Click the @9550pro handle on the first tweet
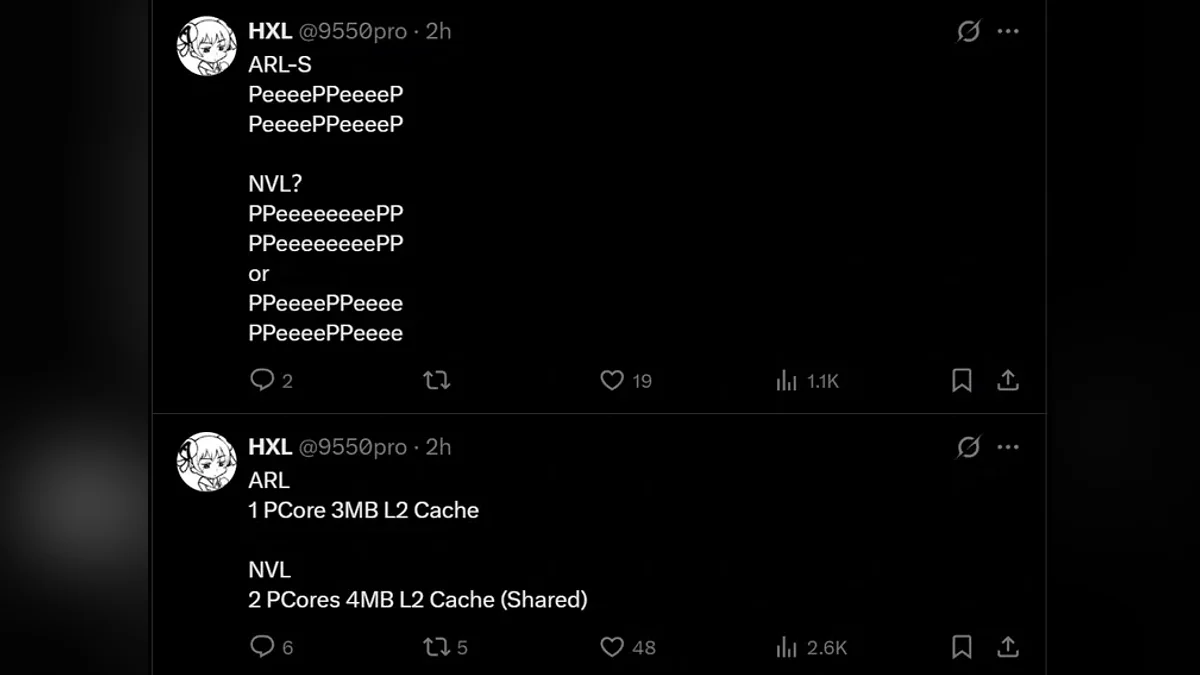 (x=353, y=31)
